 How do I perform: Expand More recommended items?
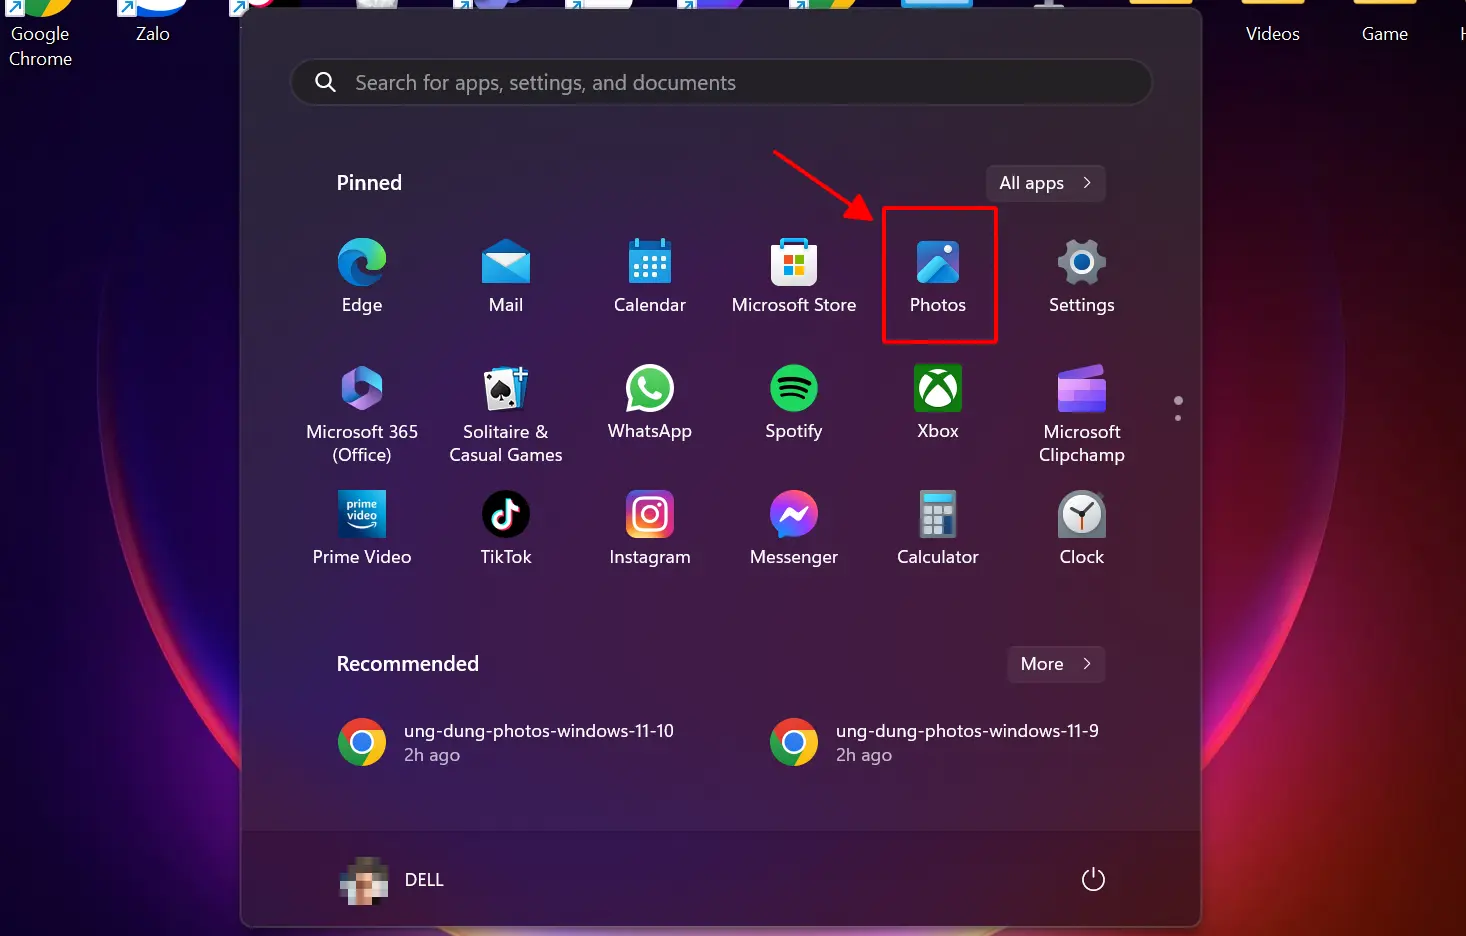tap(1056, 664)
